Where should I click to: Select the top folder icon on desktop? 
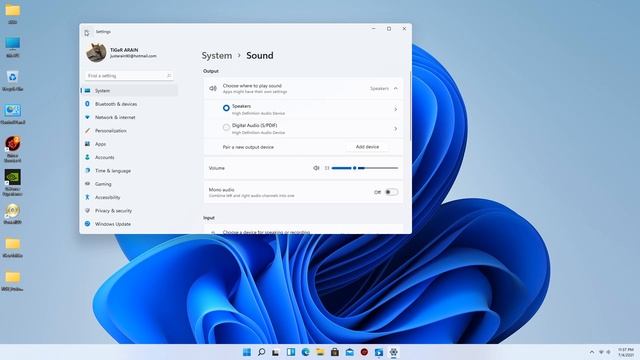[13, 13]
